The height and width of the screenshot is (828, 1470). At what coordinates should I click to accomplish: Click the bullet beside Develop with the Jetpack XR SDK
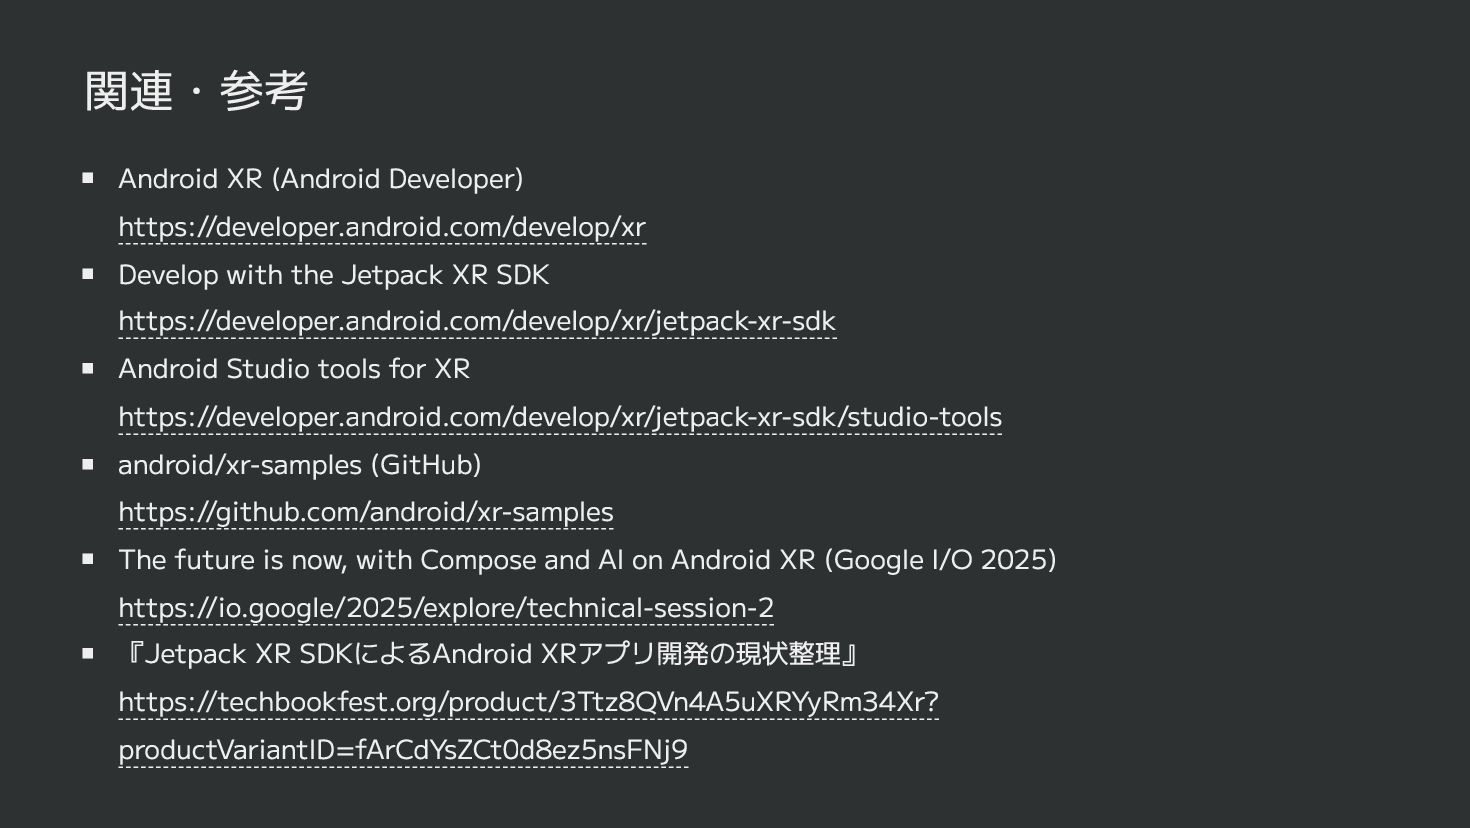pyautogui.click(x=88, y=273)
